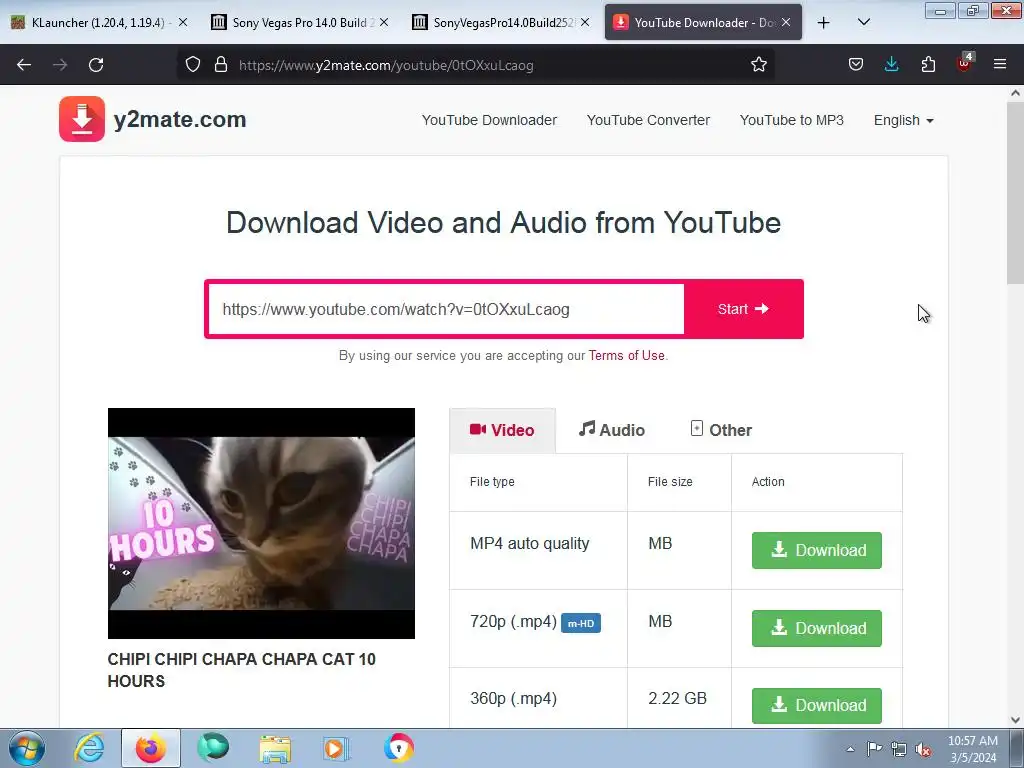
Task: Click the round multicolor keyhole taskbar icon
Action: (x=398, y=748)
